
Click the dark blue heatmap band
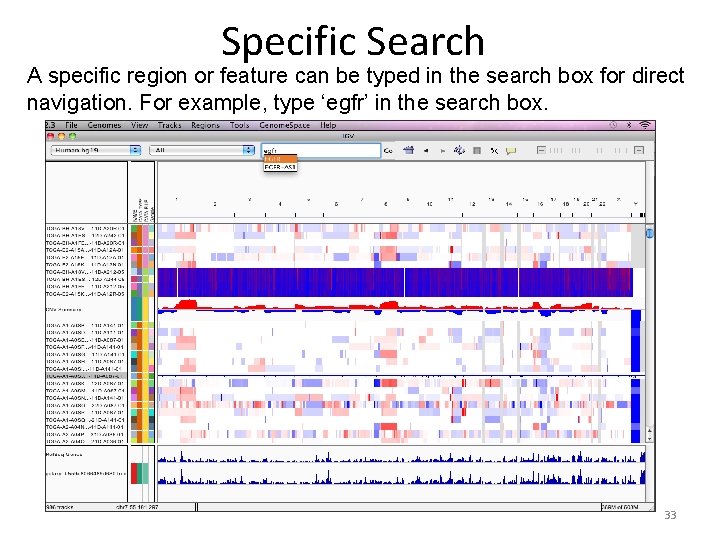point(395,282)
